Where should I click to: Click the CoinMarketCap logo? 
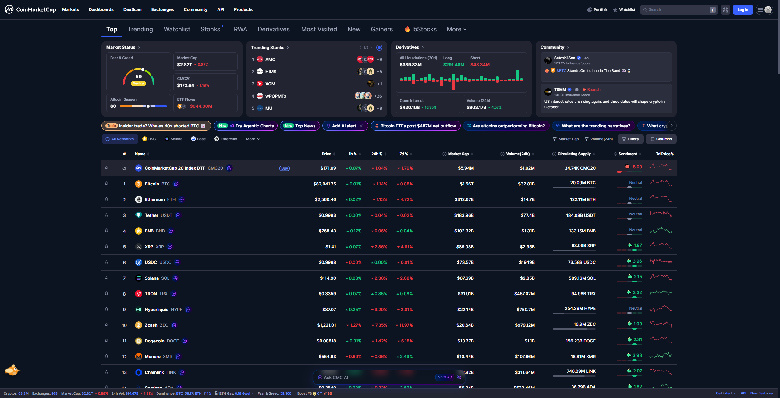click(x=29, y=9)
